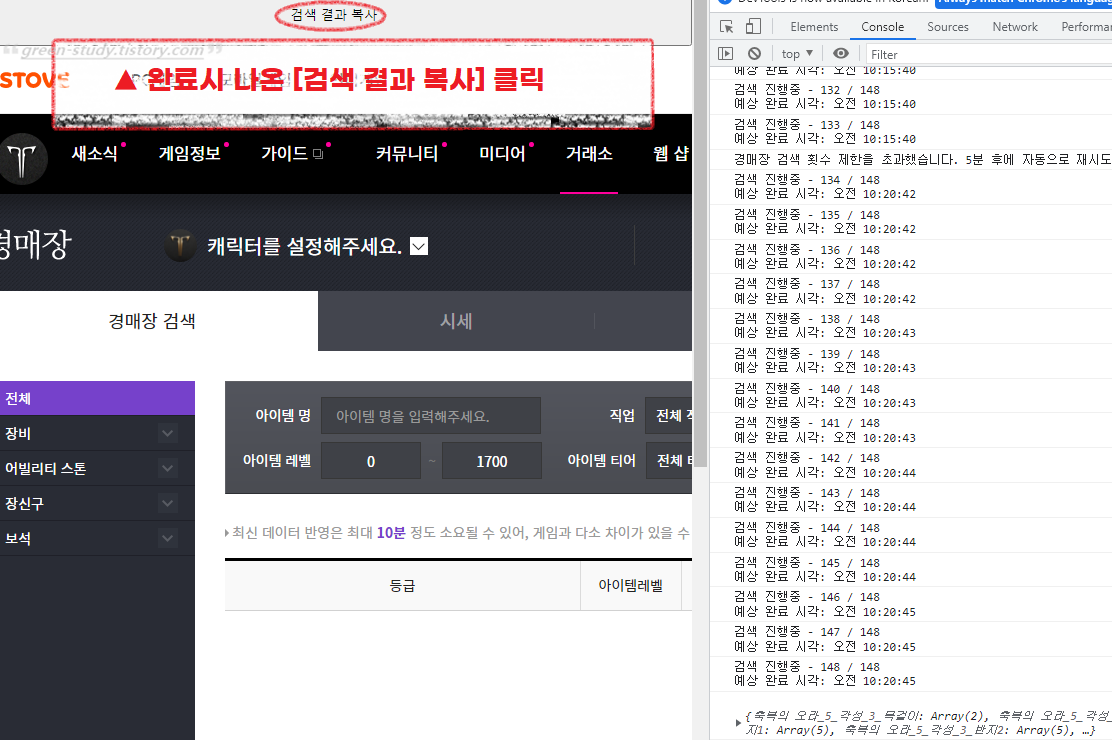The height and width of the screenshot is (740, 1112).
Task: Click the Lost Ark round logo icon
Action: [23, 158]
